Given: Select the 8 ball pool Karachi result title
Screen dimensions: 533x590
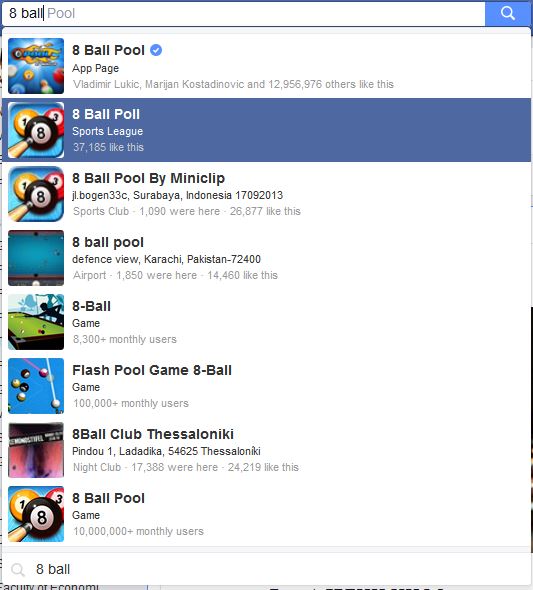Looking at the screenshot, I should pos(108,242).
